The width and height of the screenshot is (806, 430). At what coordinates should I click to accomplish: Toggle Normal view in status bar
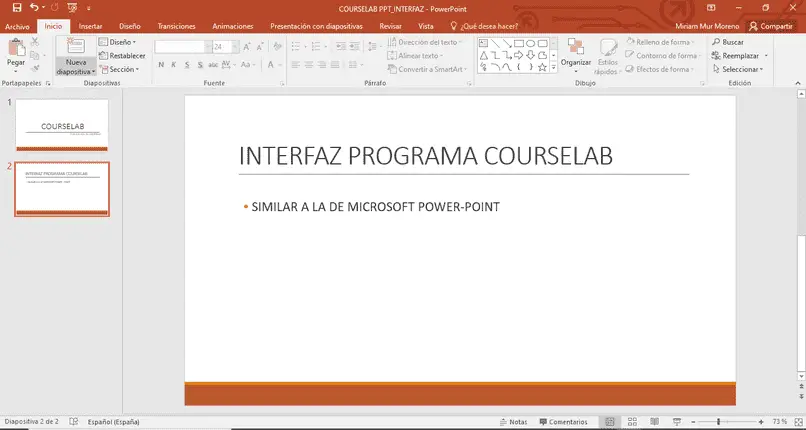[x=610, y=422]
